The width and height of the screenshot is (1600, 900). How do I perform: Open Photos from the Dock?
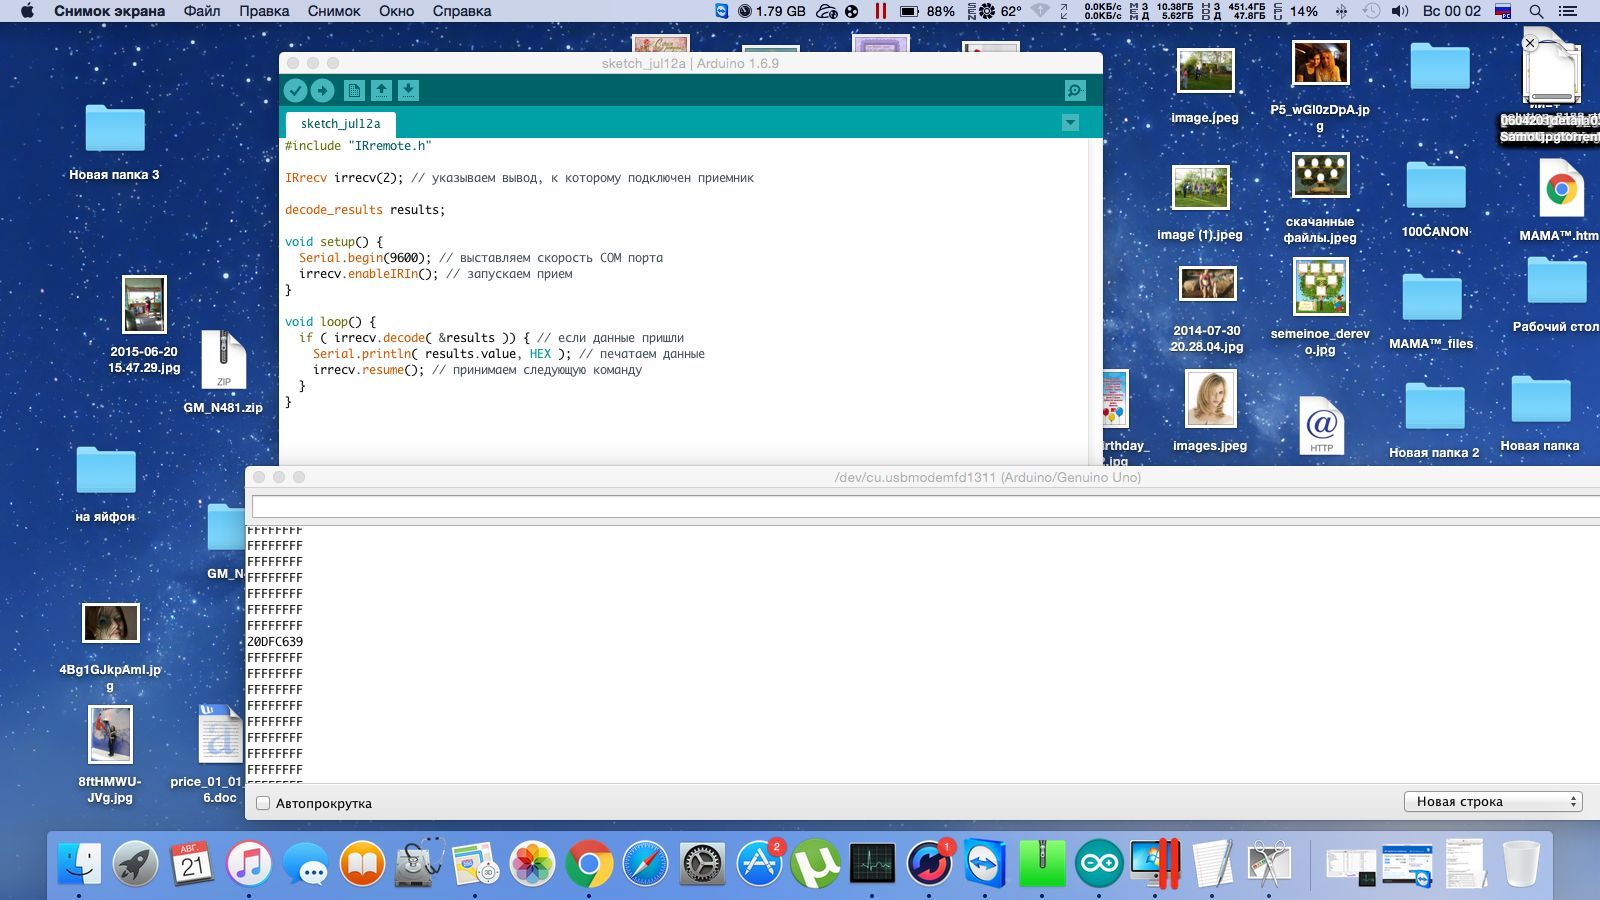[532, 863]
